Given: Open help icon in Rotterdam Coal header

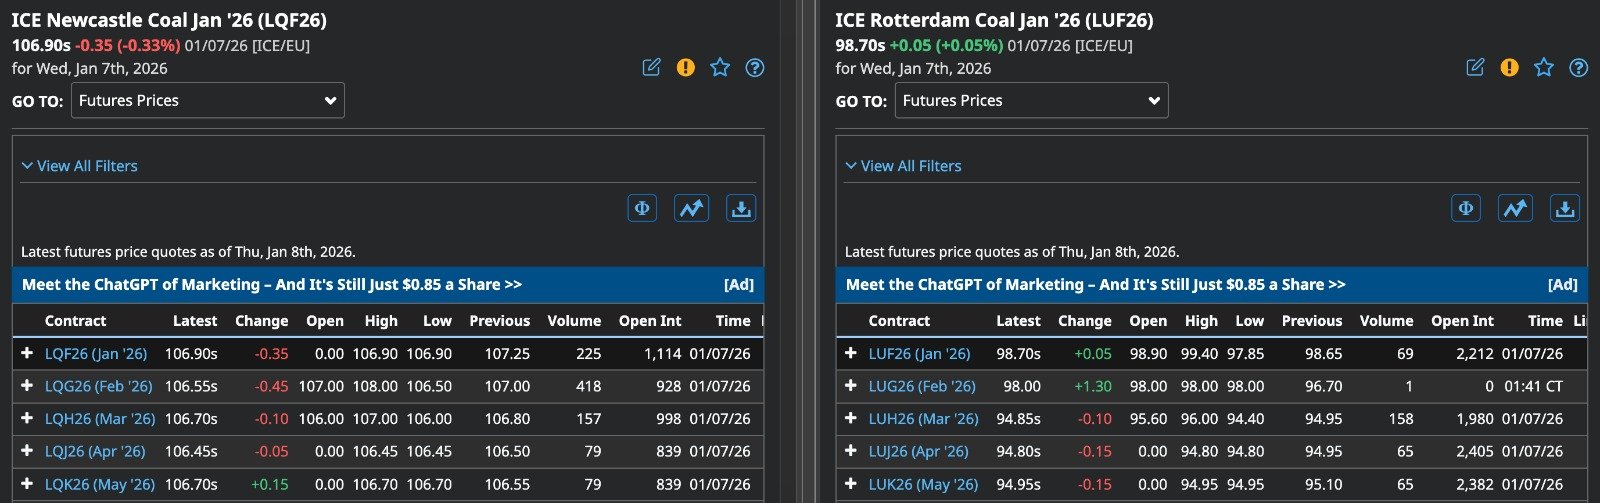Looking at the screenshot, I should 1578,68.
